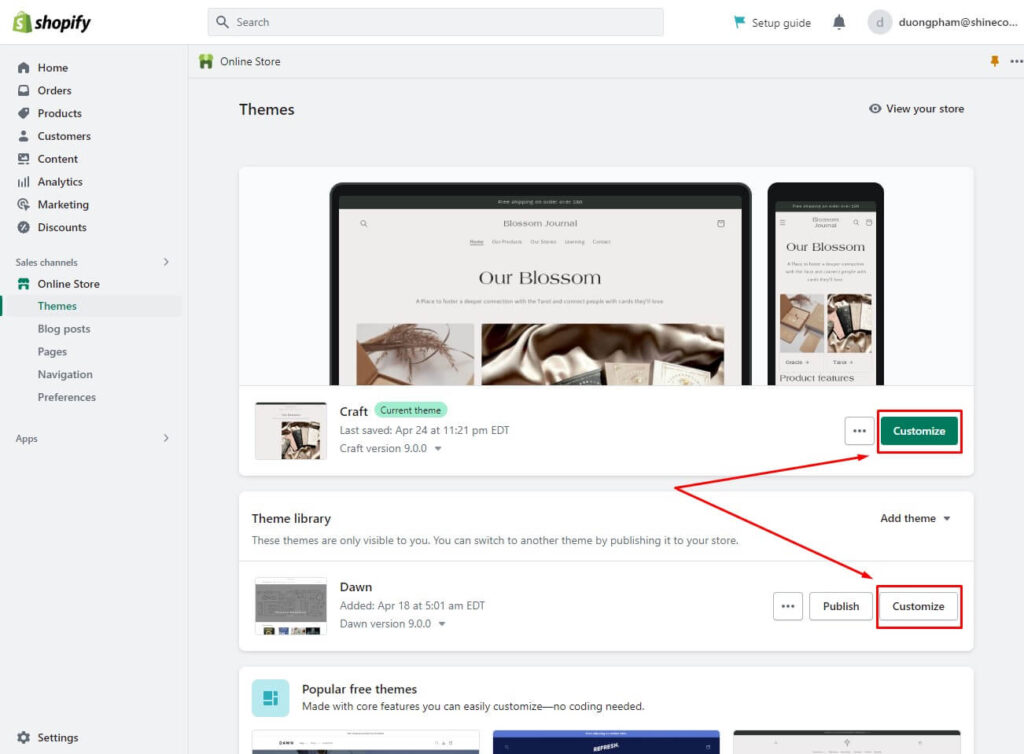The image size is (1024, 754).
Task: Customize the Craft current theme
Action: [919, 432]
